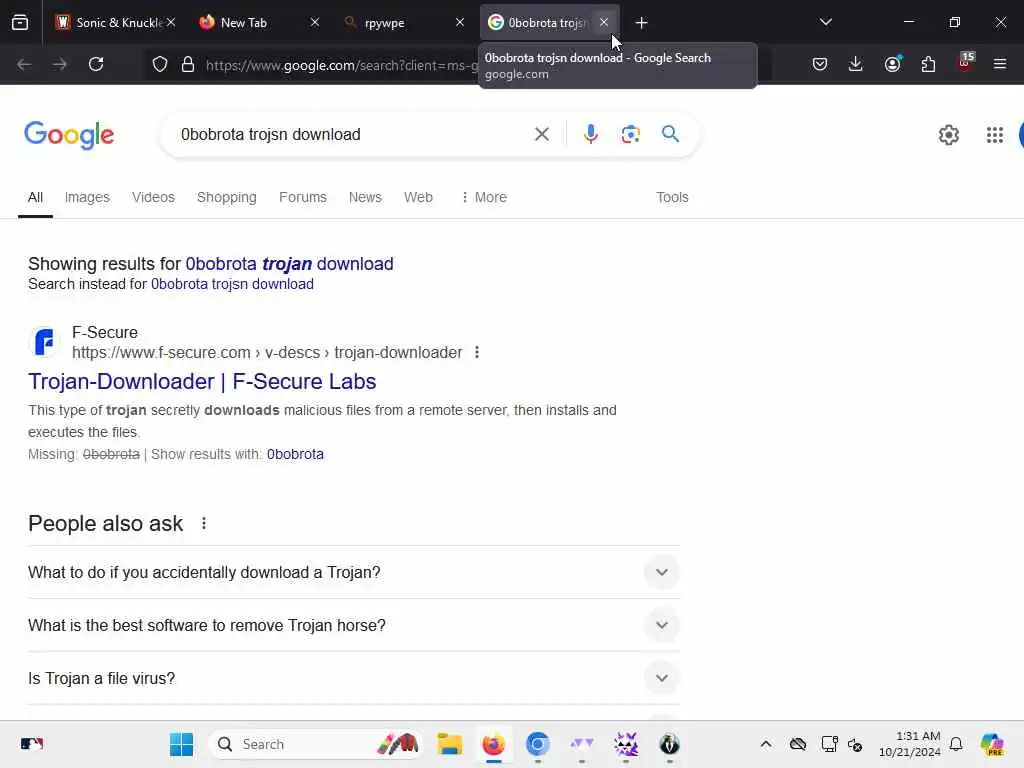1024x768 pixels.
Task: Open search Tools options
Action: [x=672, y=197]
